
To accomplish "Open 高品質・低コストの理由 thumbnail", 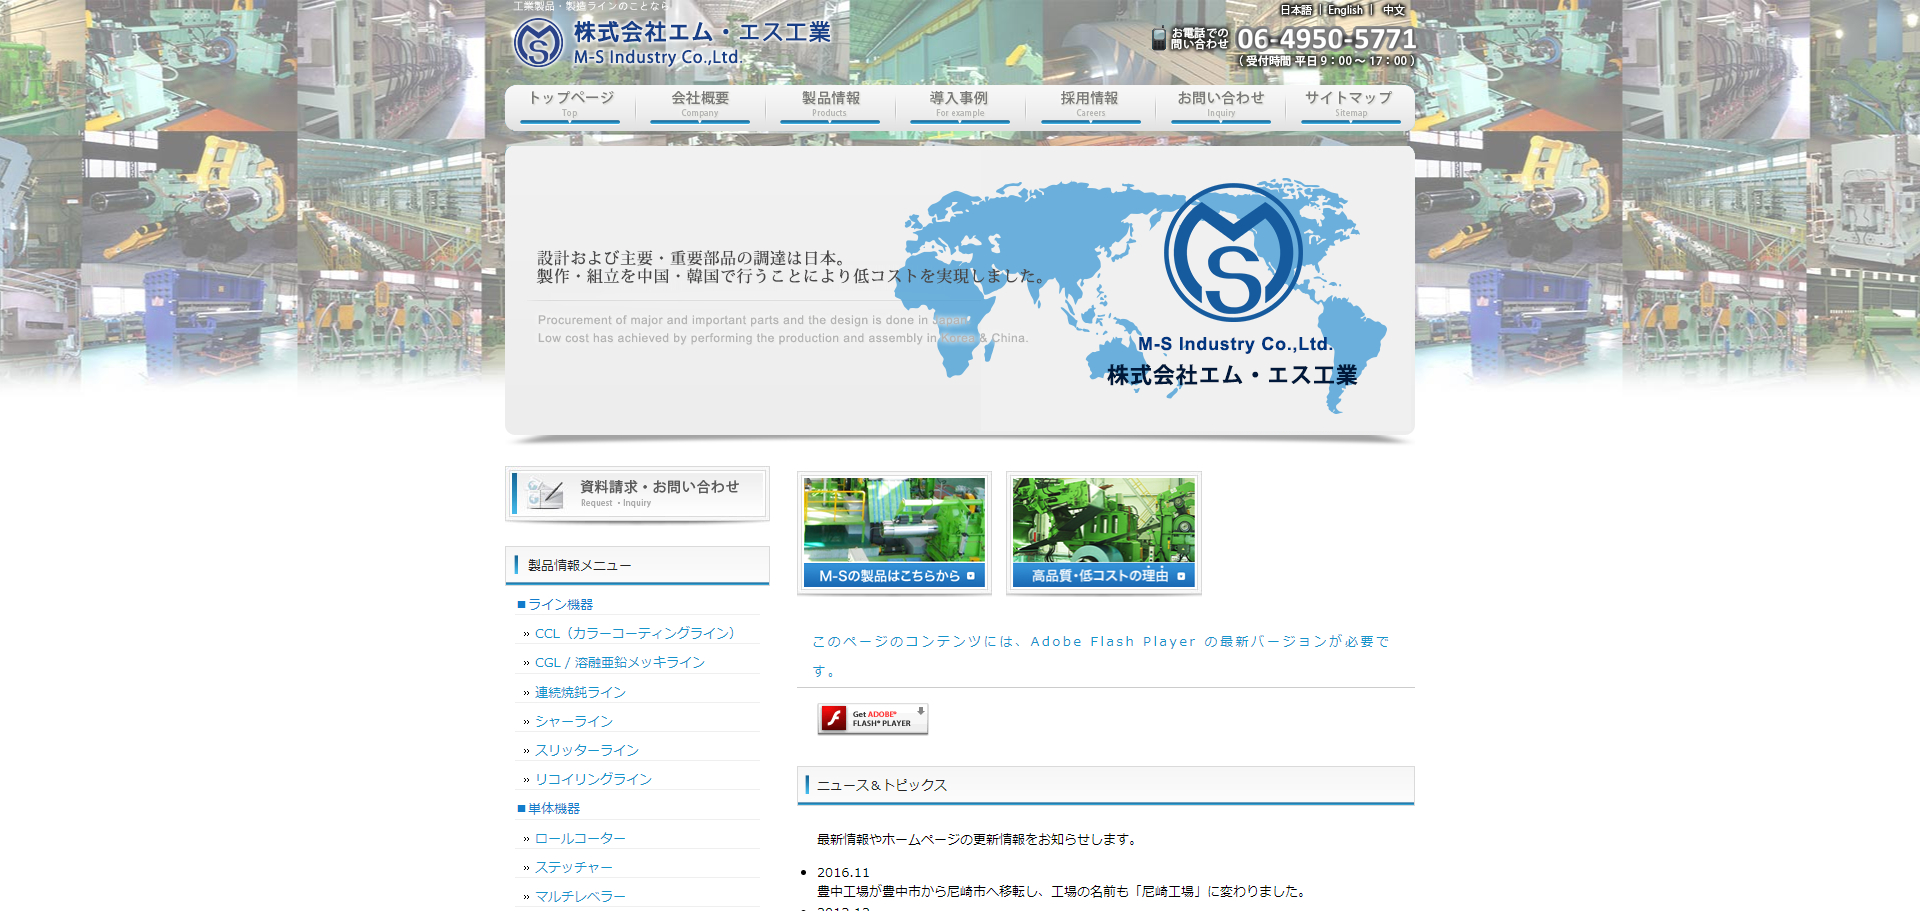I will pyautogui.click(x=1104, y=533).
